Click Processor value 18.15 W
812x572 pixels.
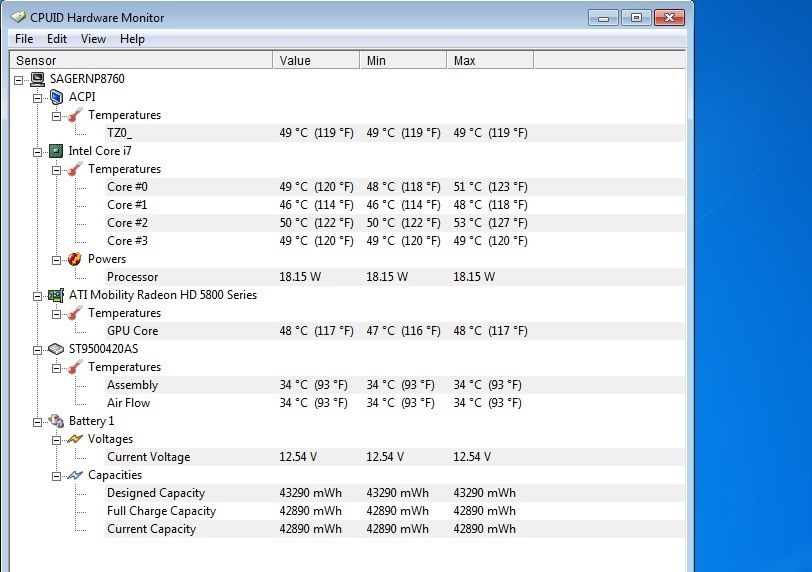300,277
